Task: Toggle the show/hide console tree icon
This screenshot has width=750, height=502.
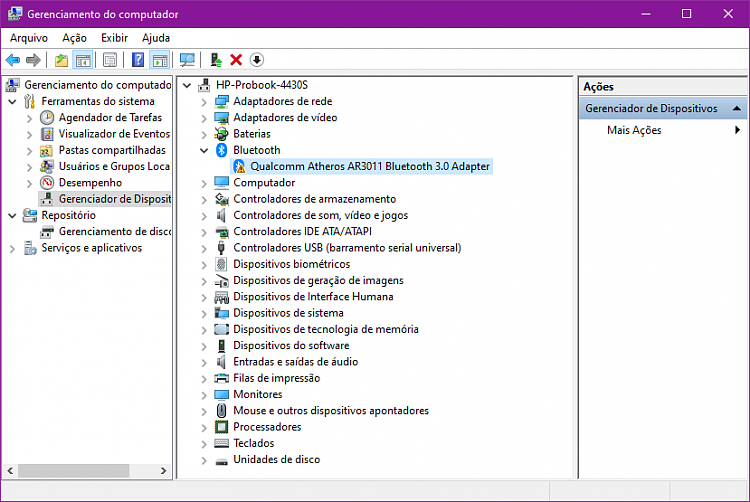Action: tap(83, 60)
